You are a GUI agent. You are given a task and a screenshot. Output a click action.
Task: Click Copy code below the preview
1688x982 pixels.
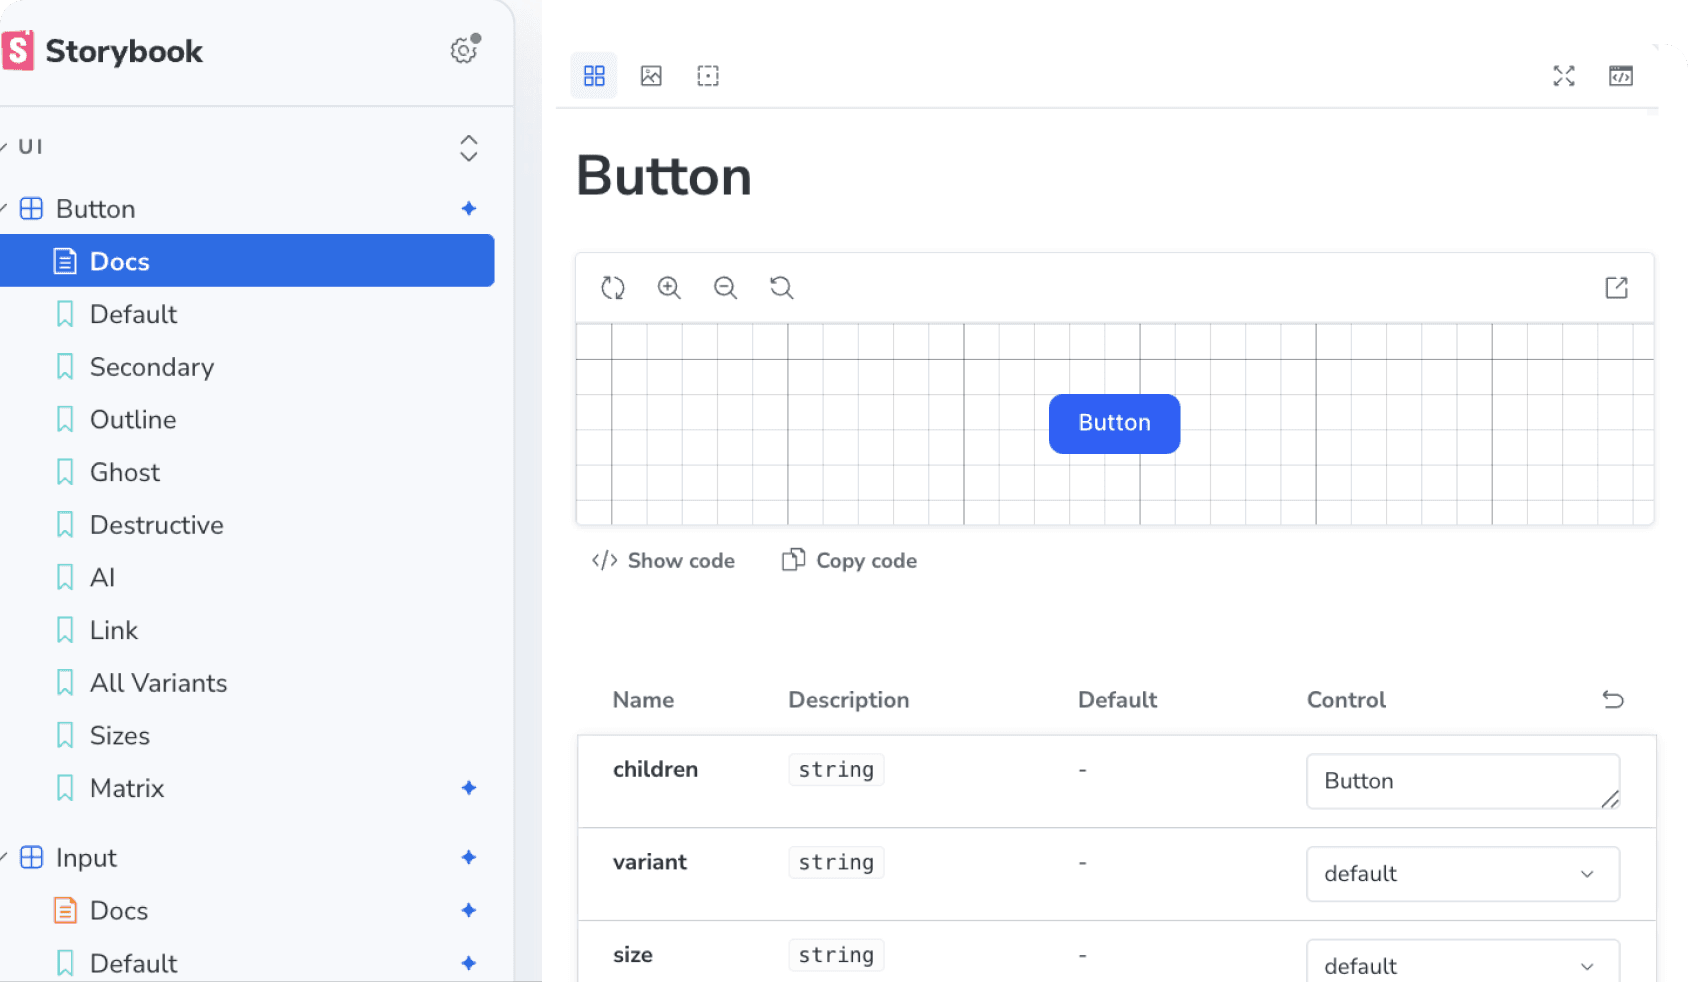click(x=849, y=561)
